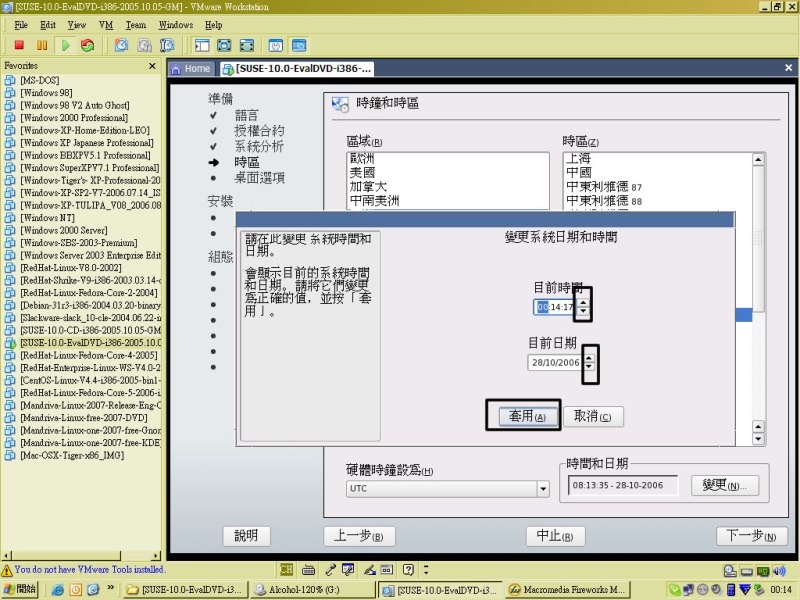Switch to Alcohol 120% taskbar window

coord(312,590)
